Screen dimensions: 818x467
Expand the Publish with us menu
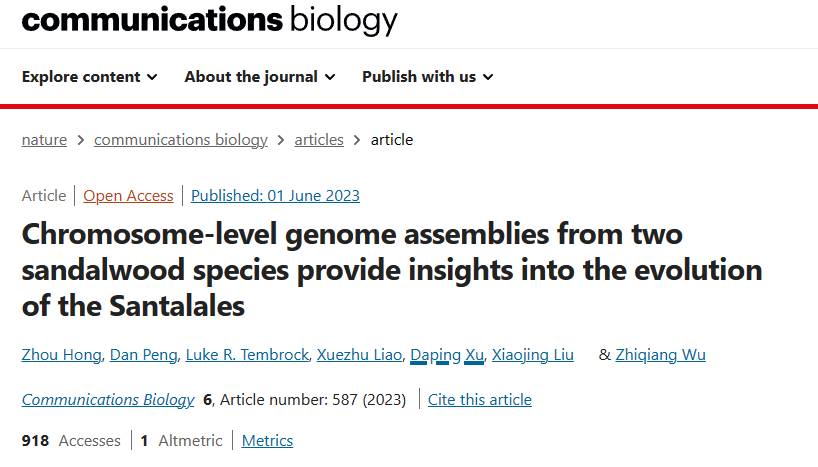[x=427, y=77]
